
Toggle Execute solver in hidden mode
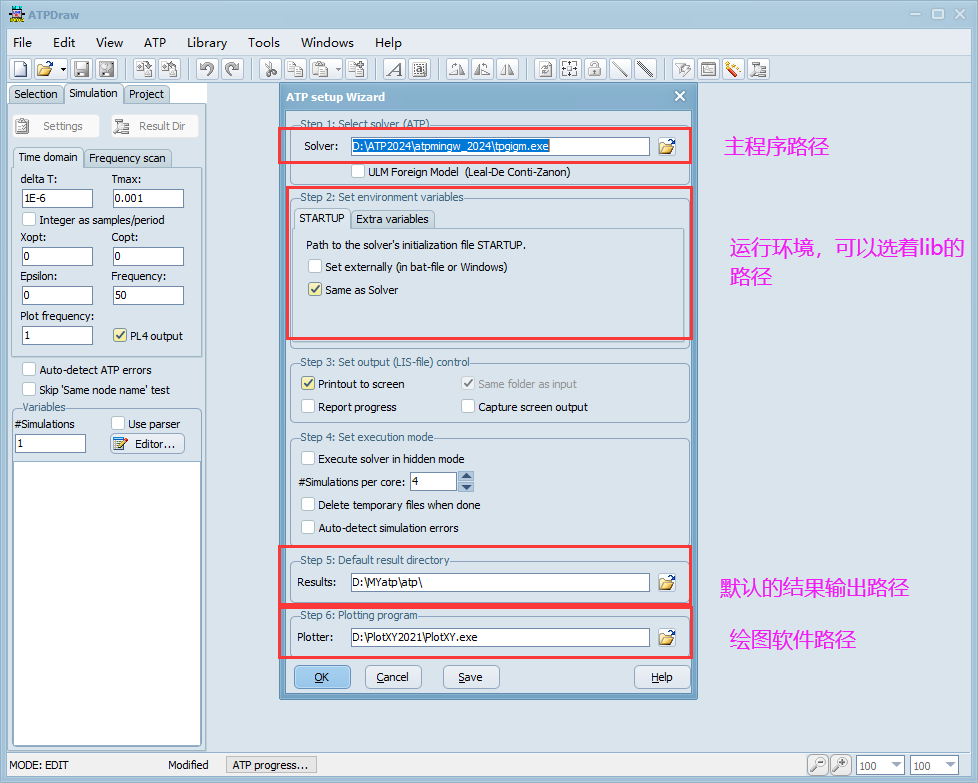(308, 459)
